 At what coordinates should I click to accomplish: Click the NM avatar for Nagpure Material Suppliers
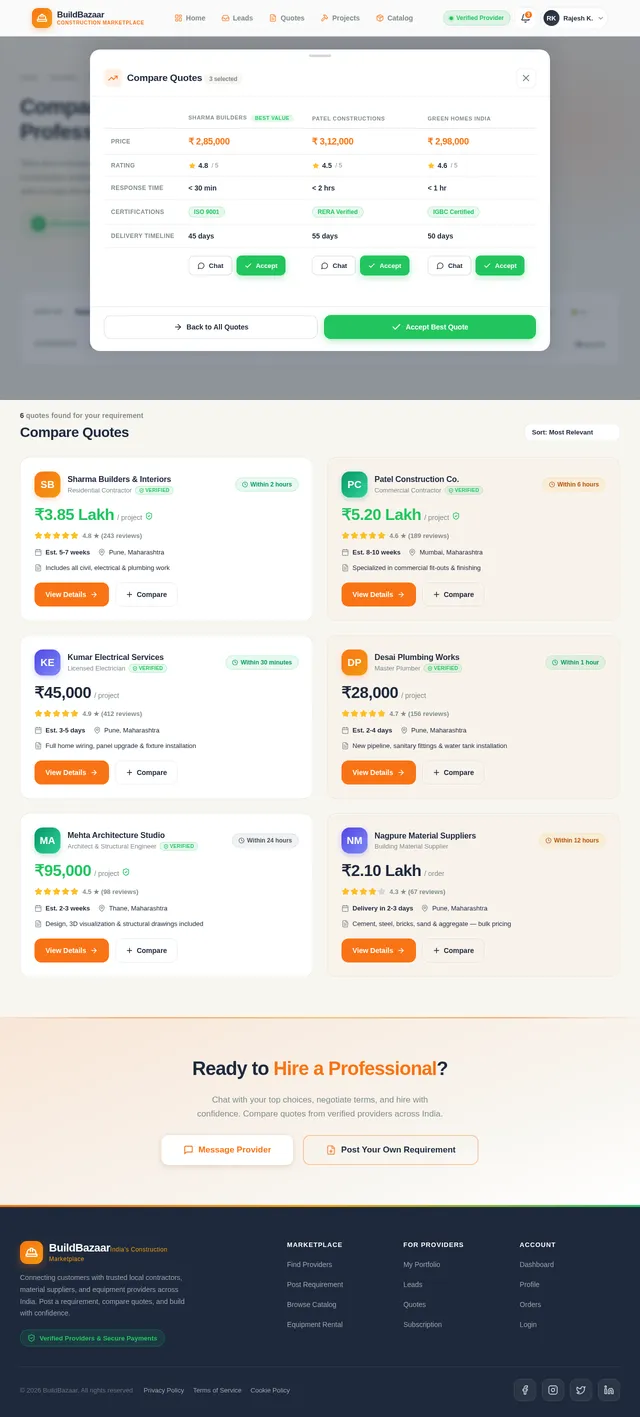[x=354, y=840]
